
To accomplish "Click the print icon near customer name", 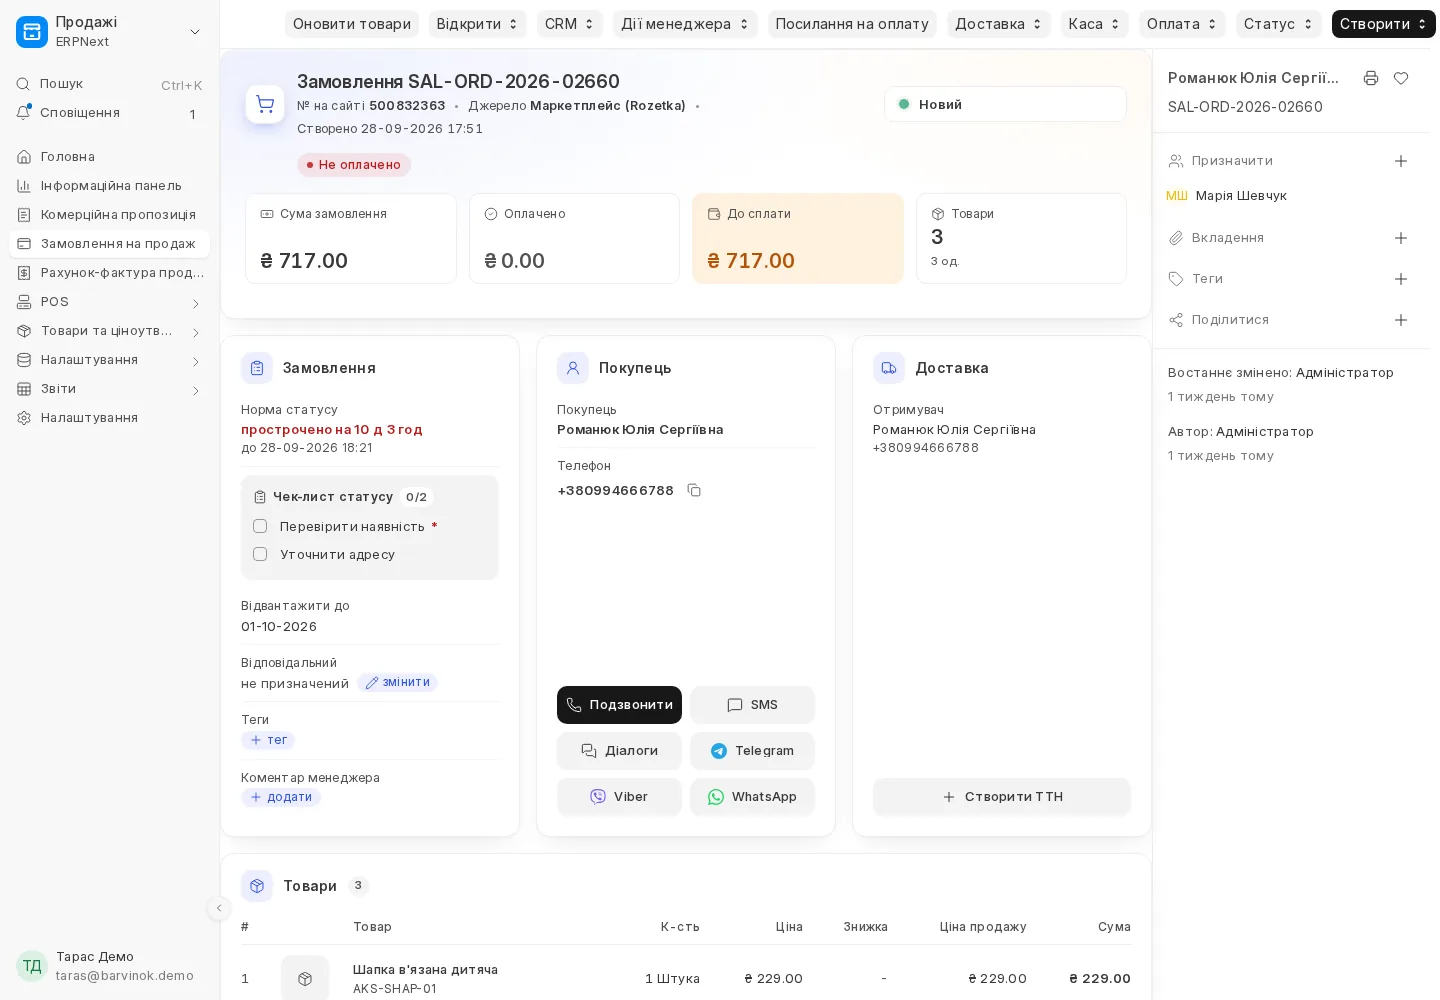I will click(x=1371, y=78).
